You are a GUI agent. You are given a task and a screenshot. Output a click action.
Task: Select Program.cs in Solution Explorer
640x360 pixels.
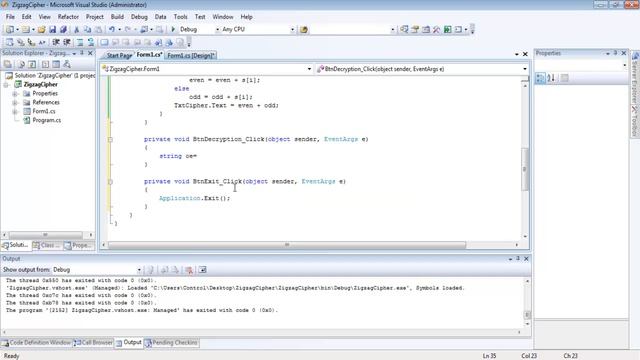click(47, 120)
